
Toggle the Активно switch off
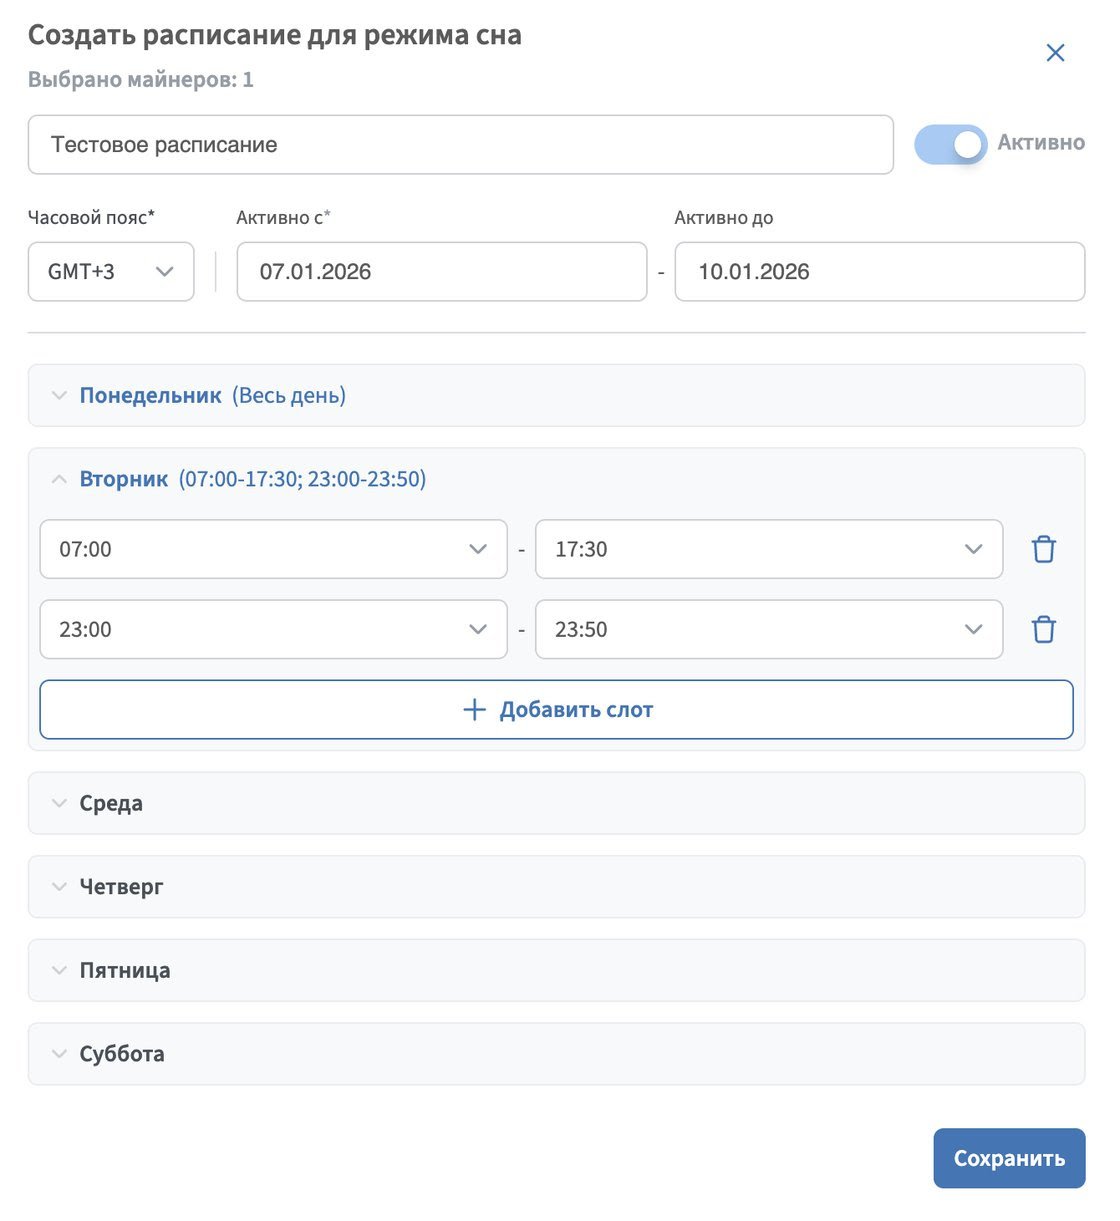coord(950,144)
